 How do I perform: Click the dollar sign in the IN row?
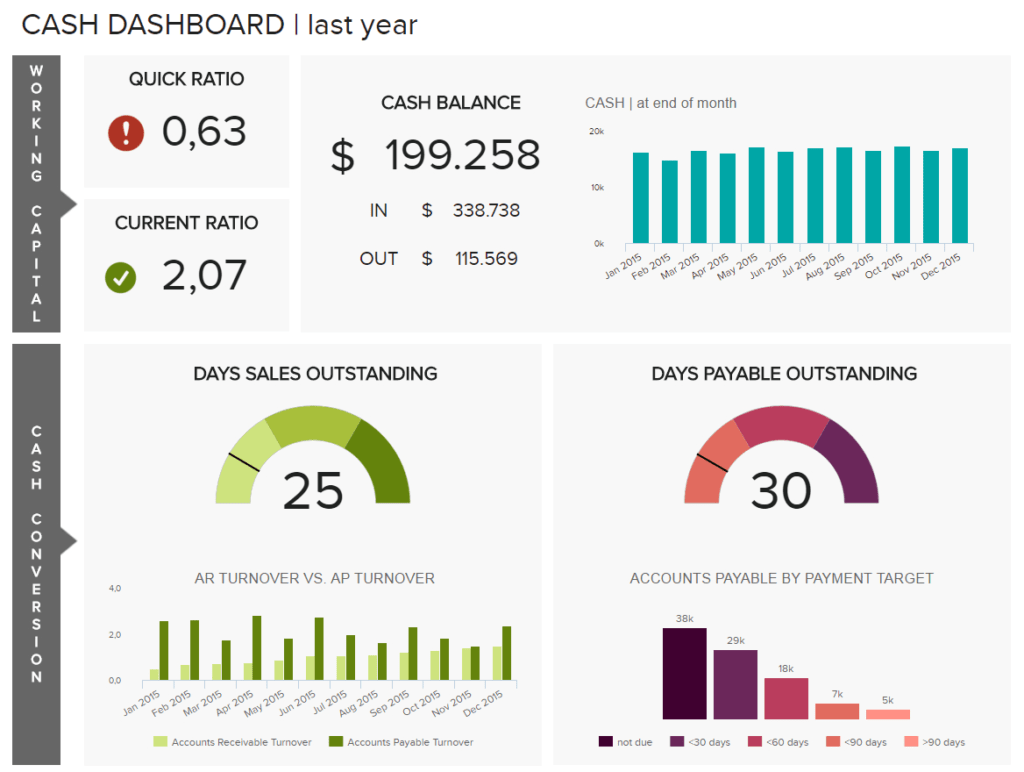(x=427, y=211)
